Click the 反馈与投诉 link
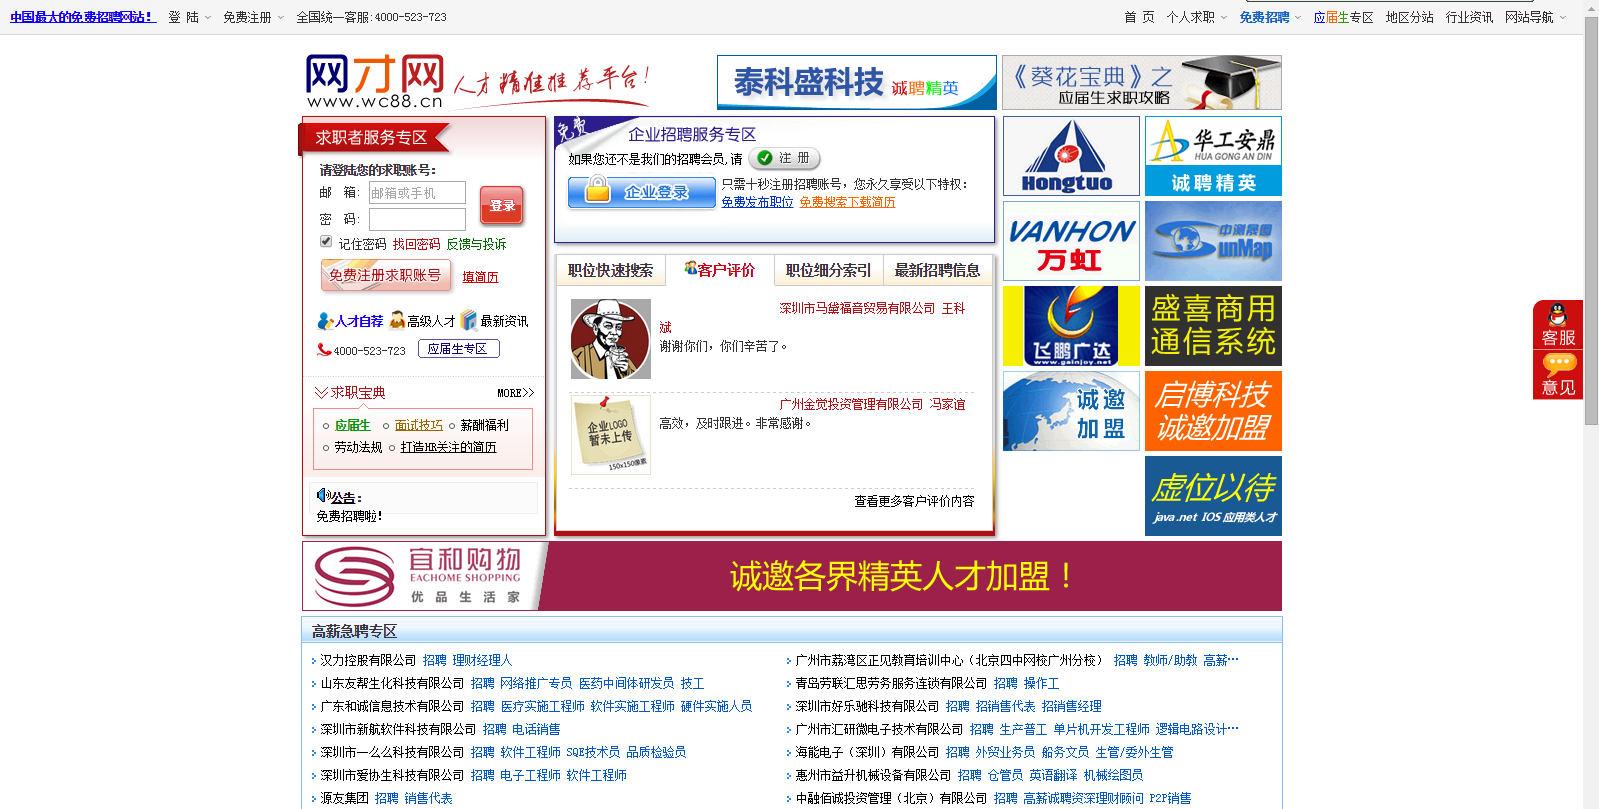 [x=476, y=244]
